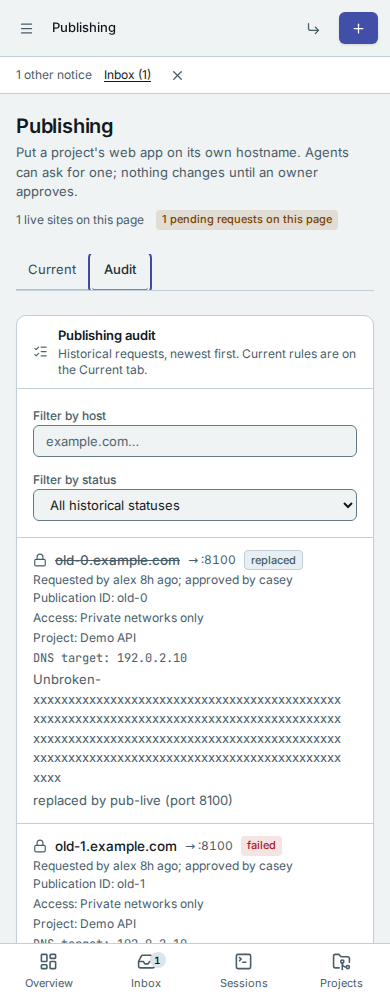Click the '1 live sites on this page' text
The image size is (390, 1000).
coord(80,220)
